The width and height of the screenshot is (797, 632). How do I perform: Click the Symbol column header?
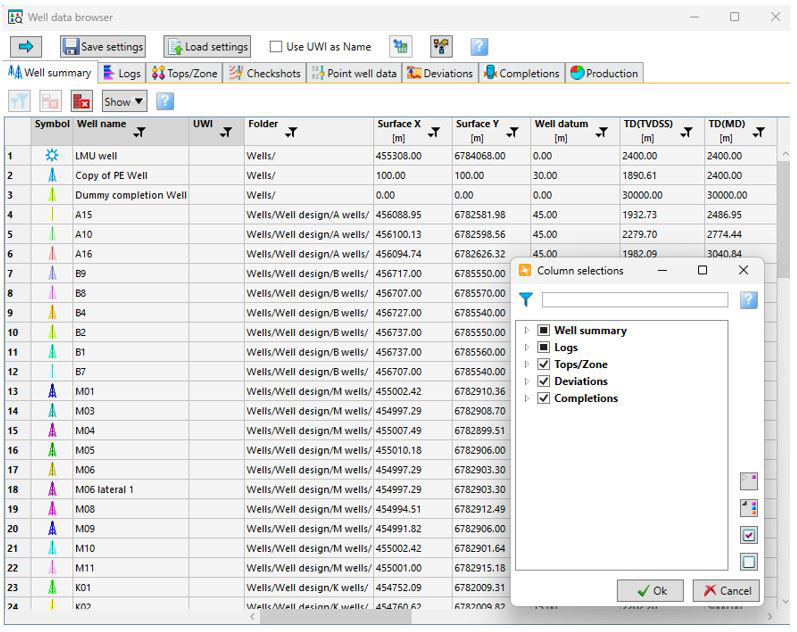[52, 131]
